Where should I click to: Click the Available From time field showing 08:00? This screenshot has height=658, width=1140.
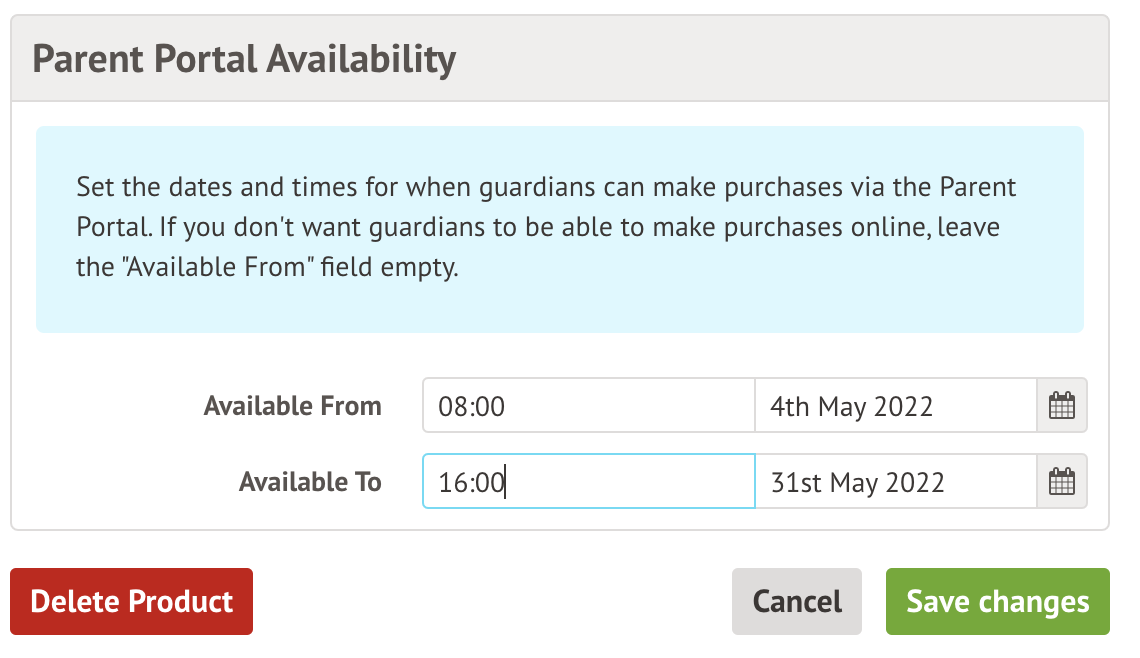[x=588, y=406]
